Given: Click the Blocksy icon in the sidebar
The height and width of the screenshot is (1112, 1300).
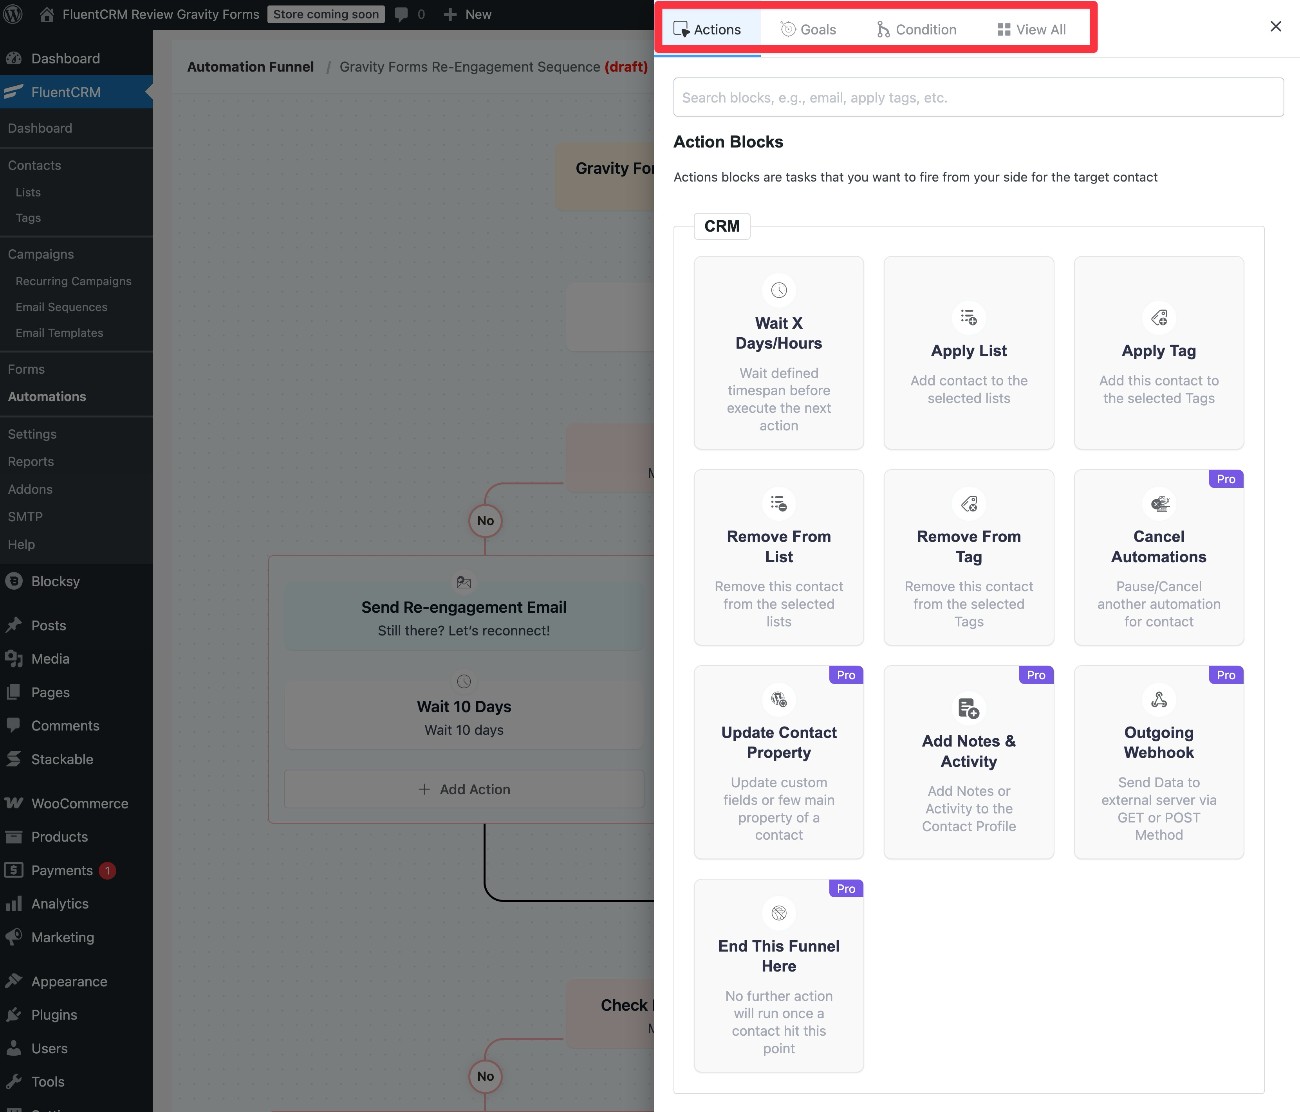Looking at the screenshot, I should (14, 581).
